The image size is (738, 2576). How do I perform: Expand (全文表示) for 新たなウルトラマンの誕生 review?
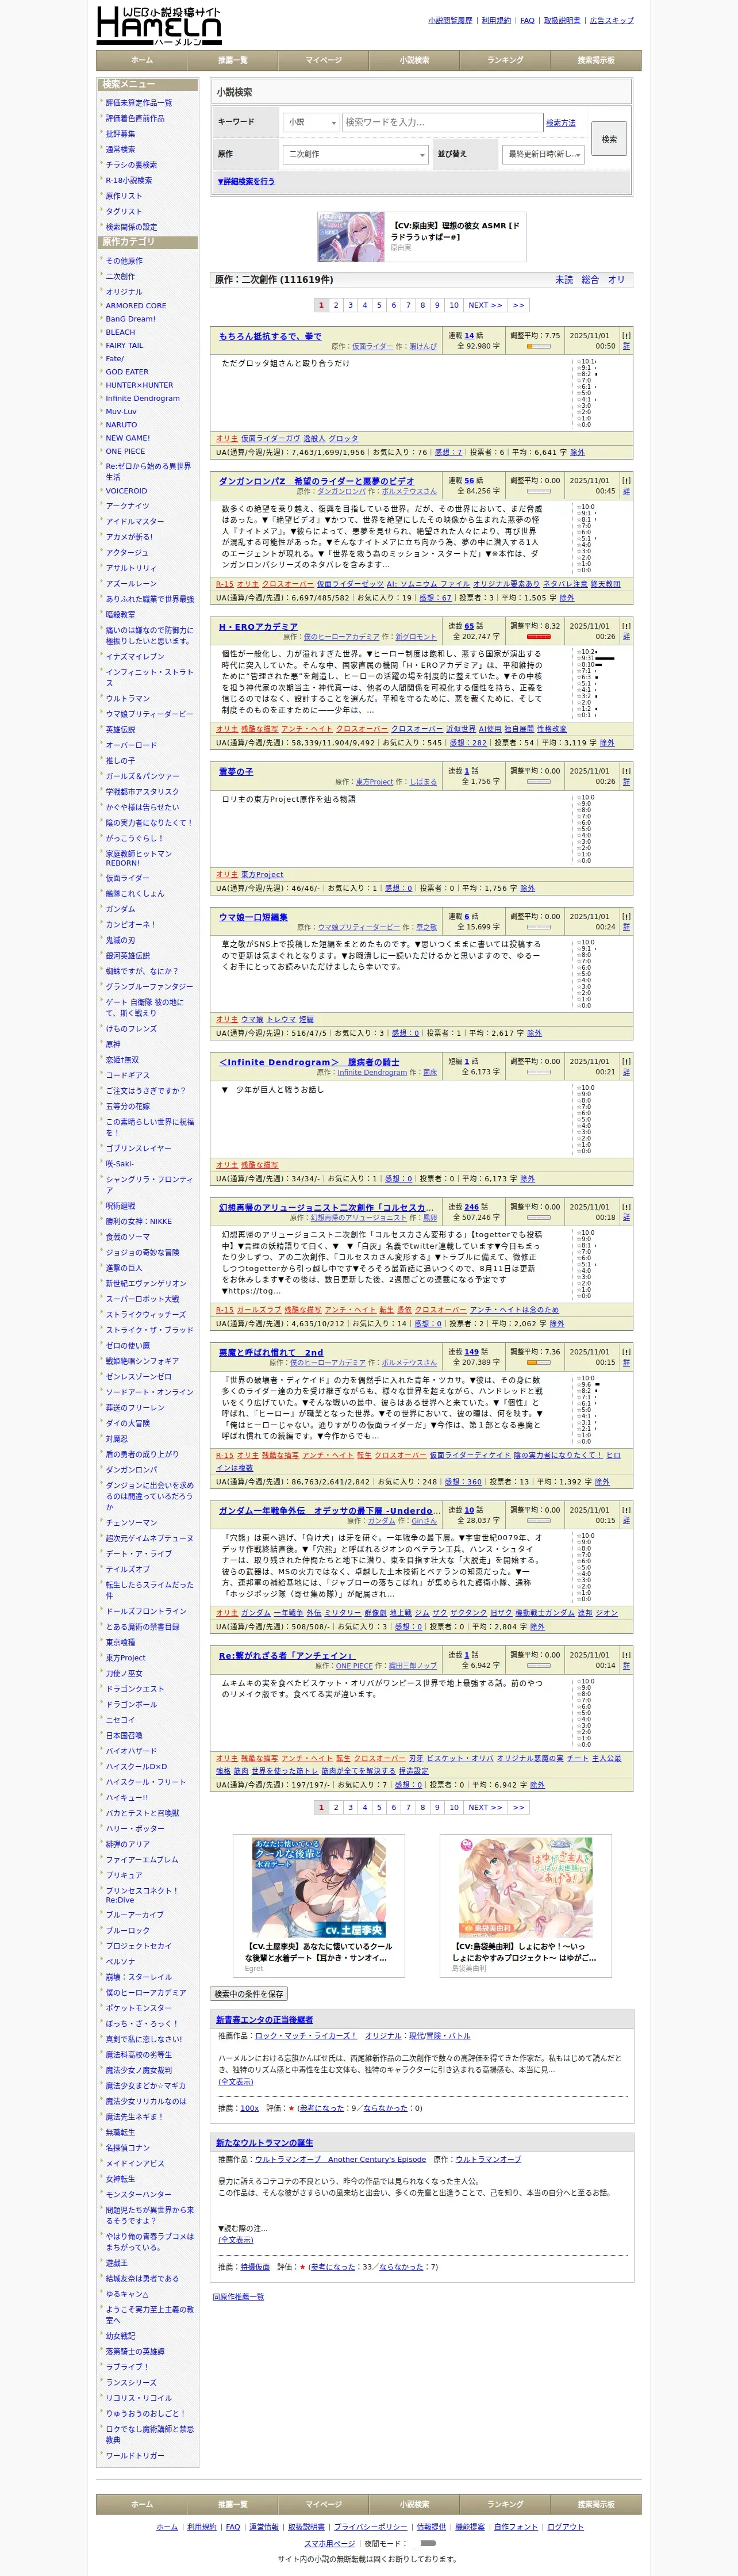pos(235,2239)
